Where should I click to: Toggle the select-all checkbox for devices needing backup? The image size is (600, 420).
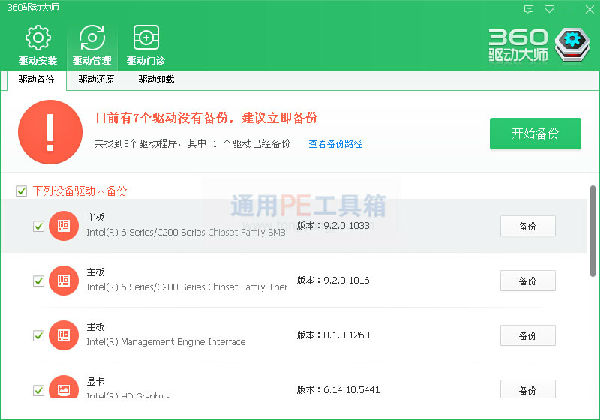pos(21,190)
